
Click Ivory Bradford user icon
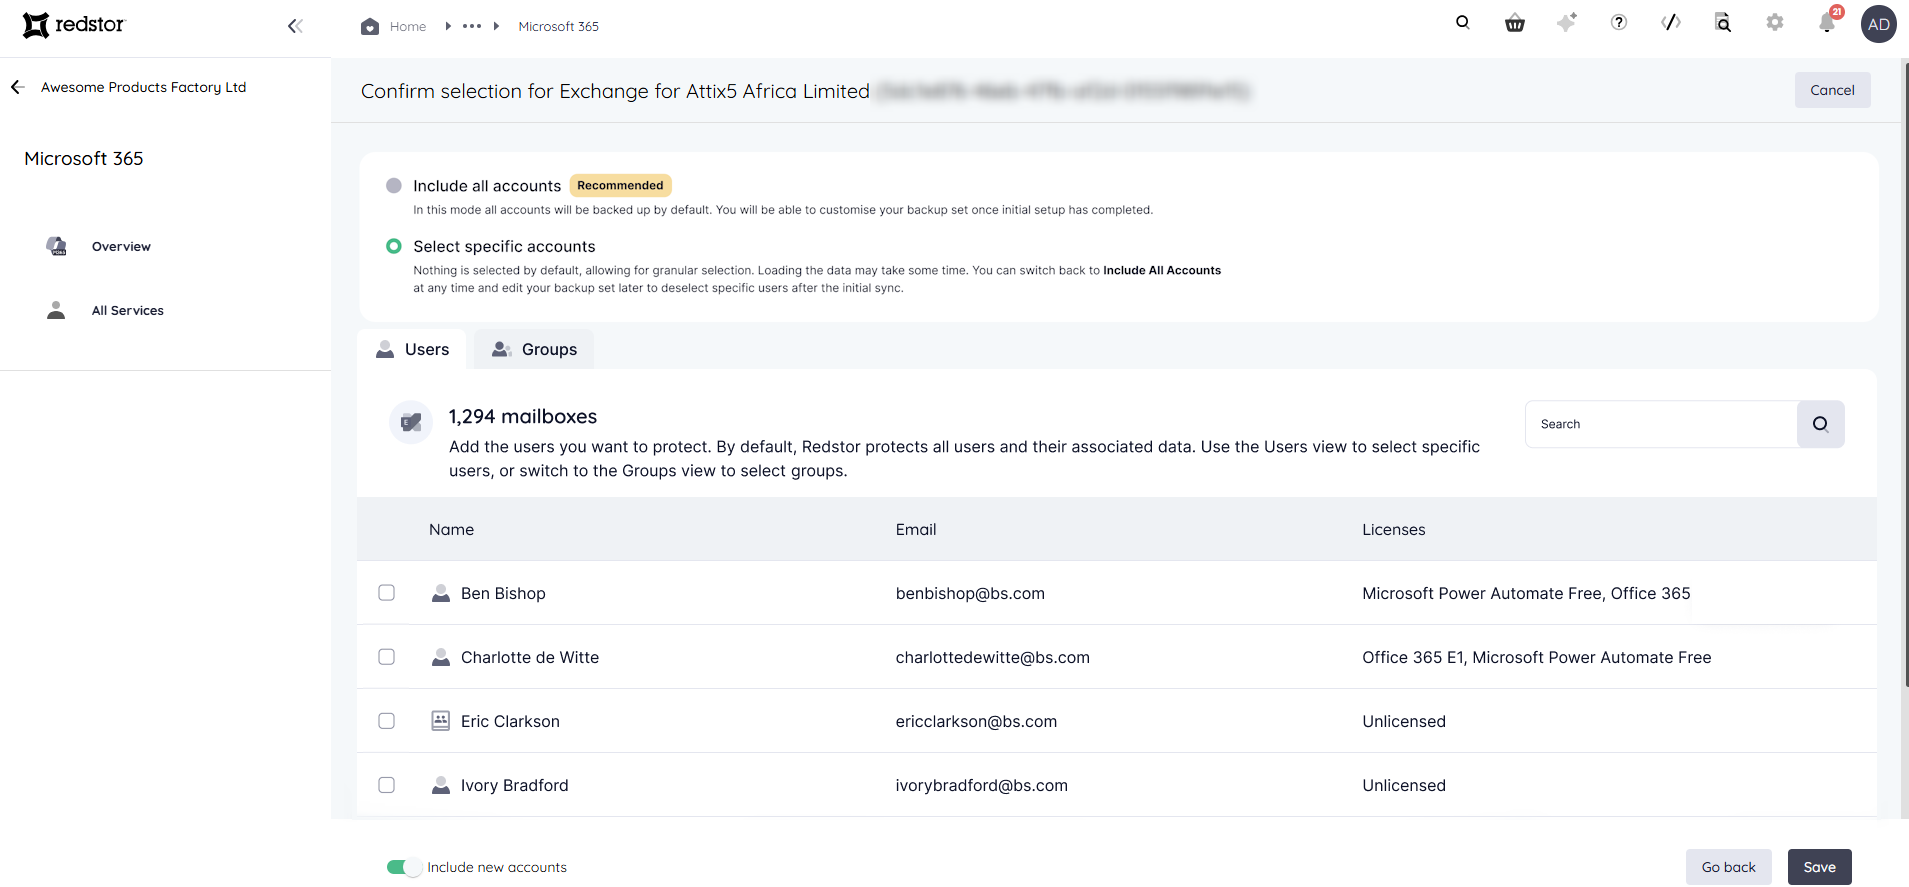click(440, 785)
